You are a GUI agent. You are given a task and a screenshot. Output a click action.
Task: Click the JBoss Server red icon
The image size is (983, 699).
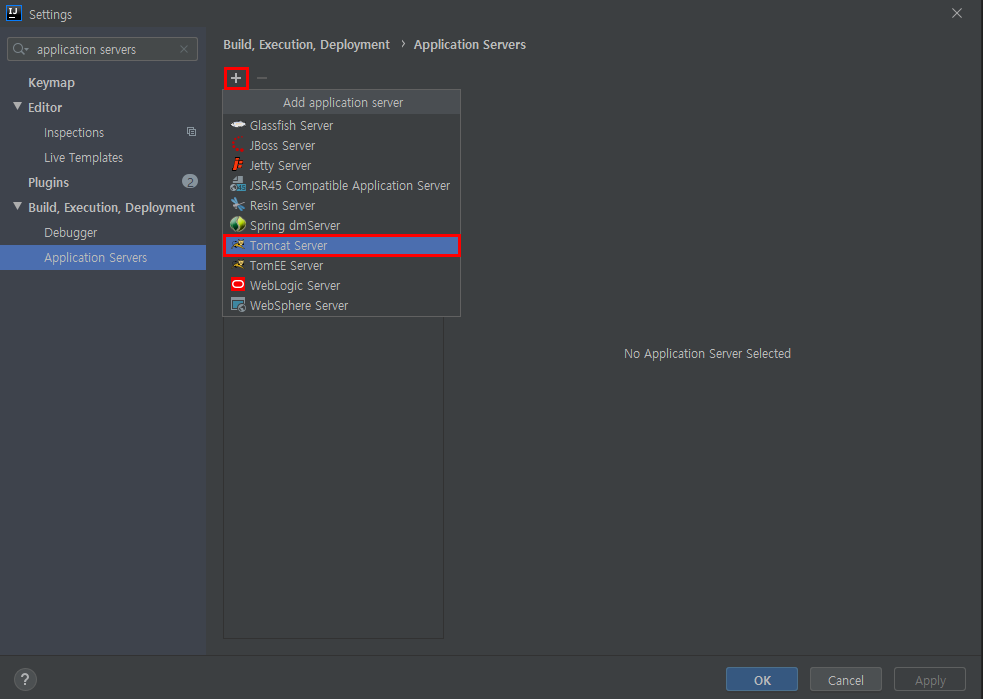(x=238, y=145)
